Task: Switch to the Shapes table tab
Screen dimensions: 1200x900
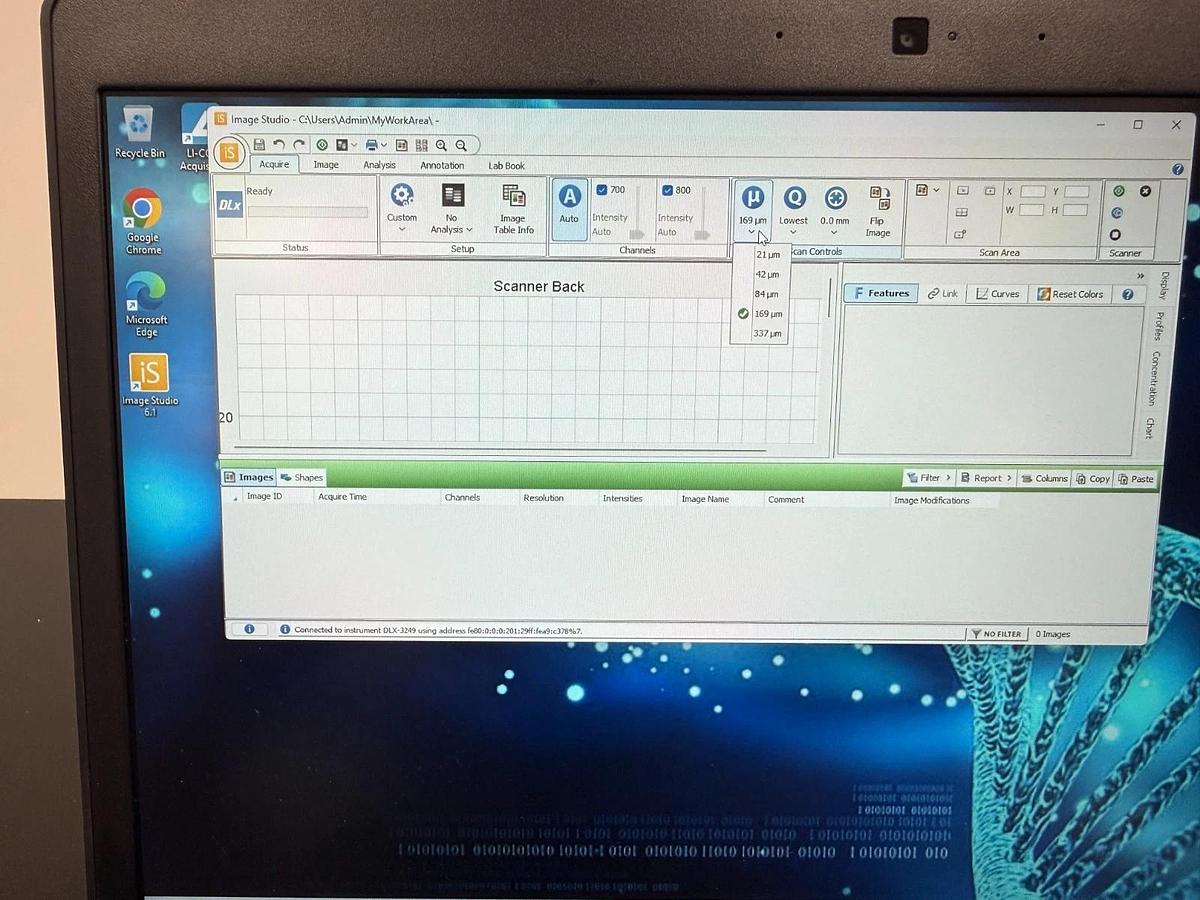Action: coord(302,477)
